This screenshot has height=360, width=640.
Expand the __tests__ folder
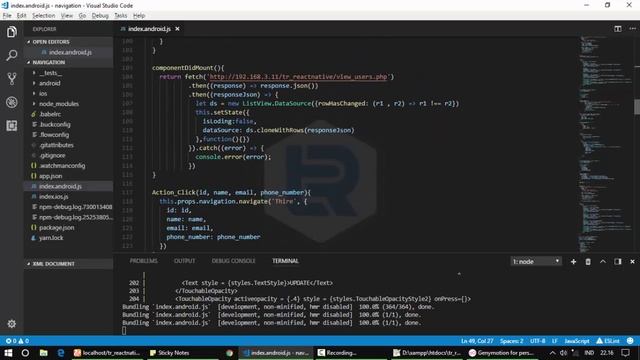click(51, 73)
